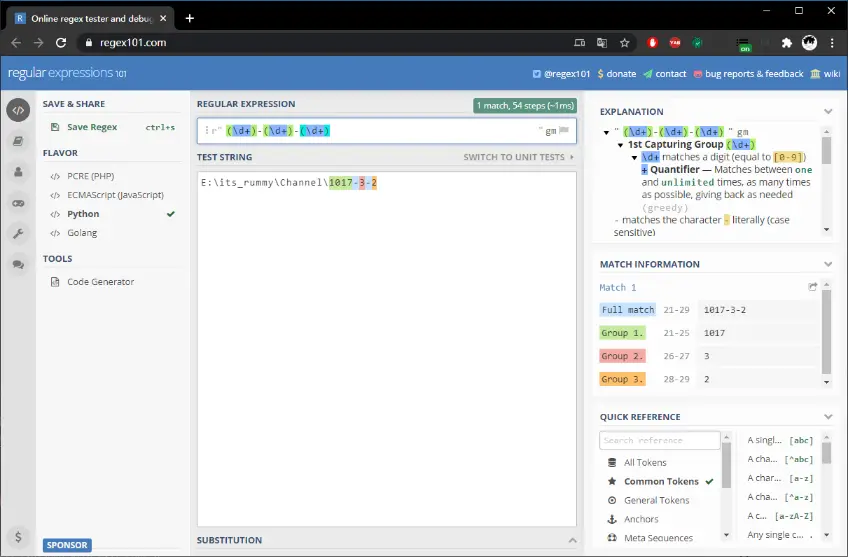This screenshot has height=557, width=848.
Task: Expand the Substitution panel
Action: pyautogui.click(x=572, y=540)
